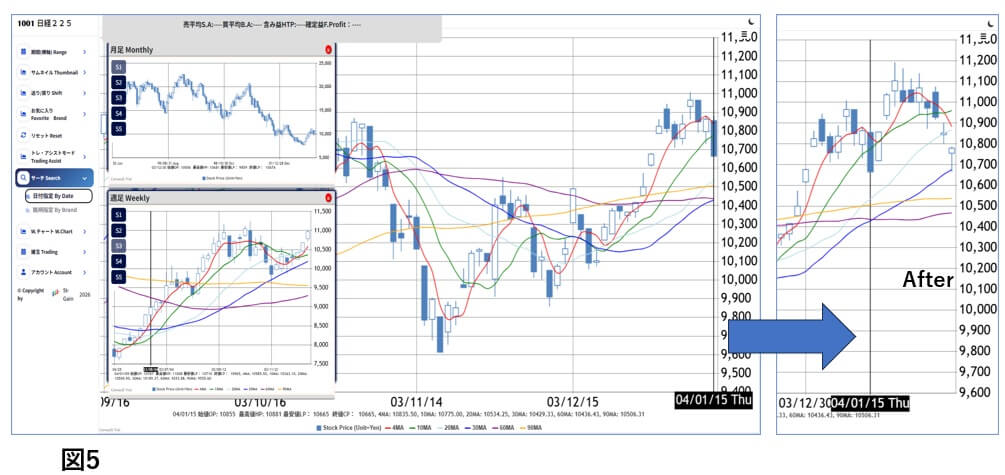Image resolution: width=1005 pixels, height=475 pixels.
Task: Select リセット Reset in sidebar
Action: 46,136
